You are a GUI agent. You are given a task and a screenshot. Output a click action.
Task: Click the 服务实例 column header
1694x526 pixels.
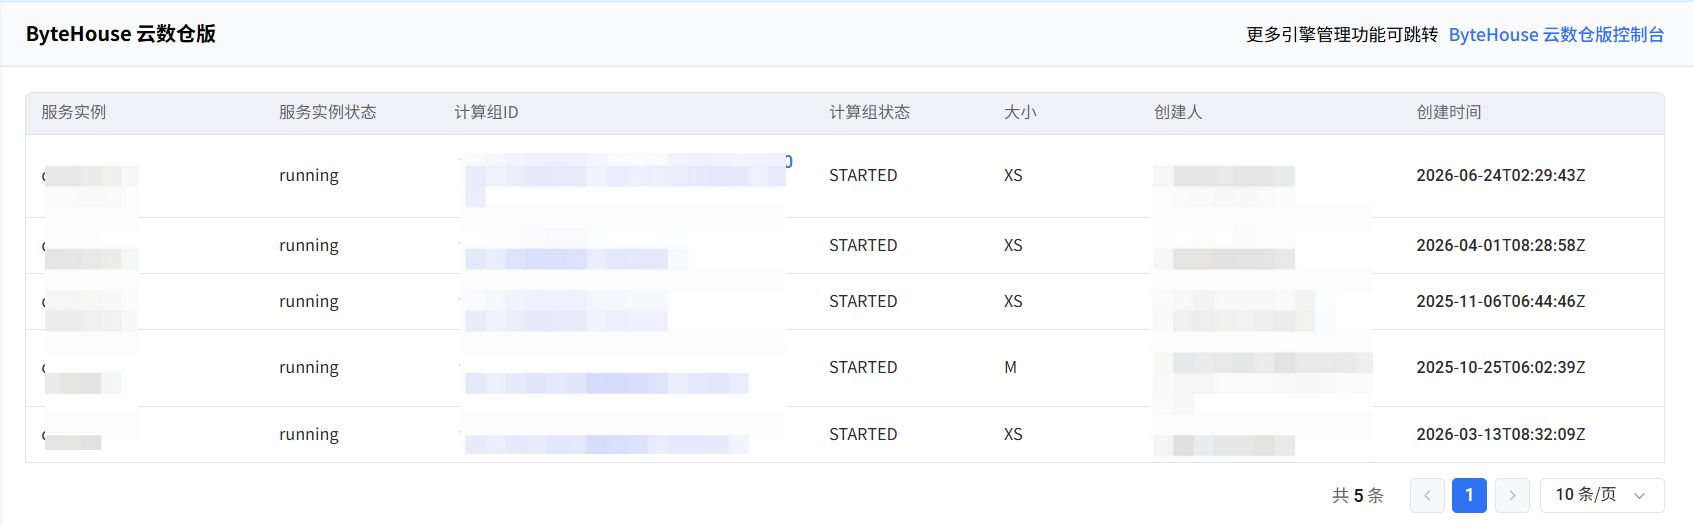click(x=73, y=112)
